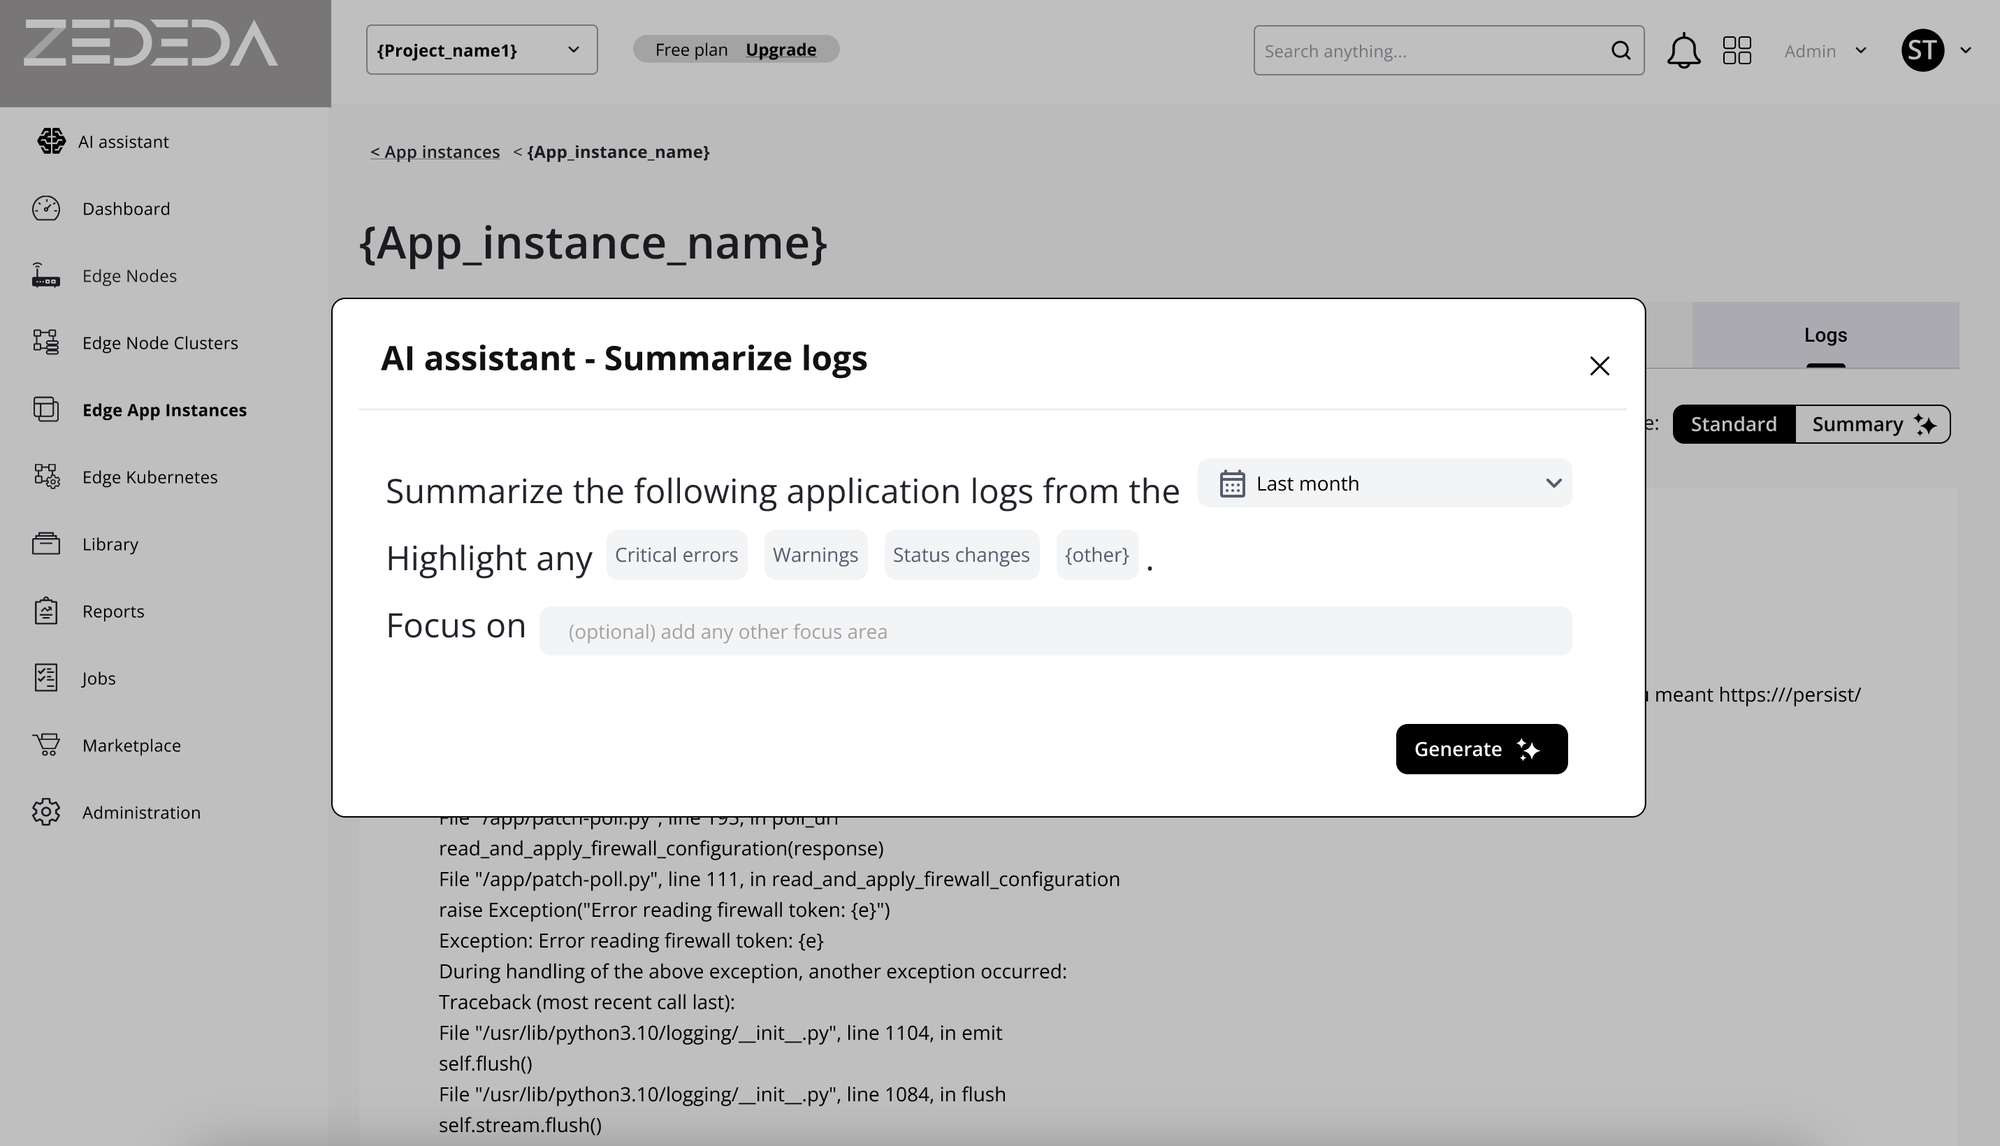Viewport: 2000px width, 1146px height.
Task: Open the {Project_name1} project dropdown
Action: pos(481,50)
